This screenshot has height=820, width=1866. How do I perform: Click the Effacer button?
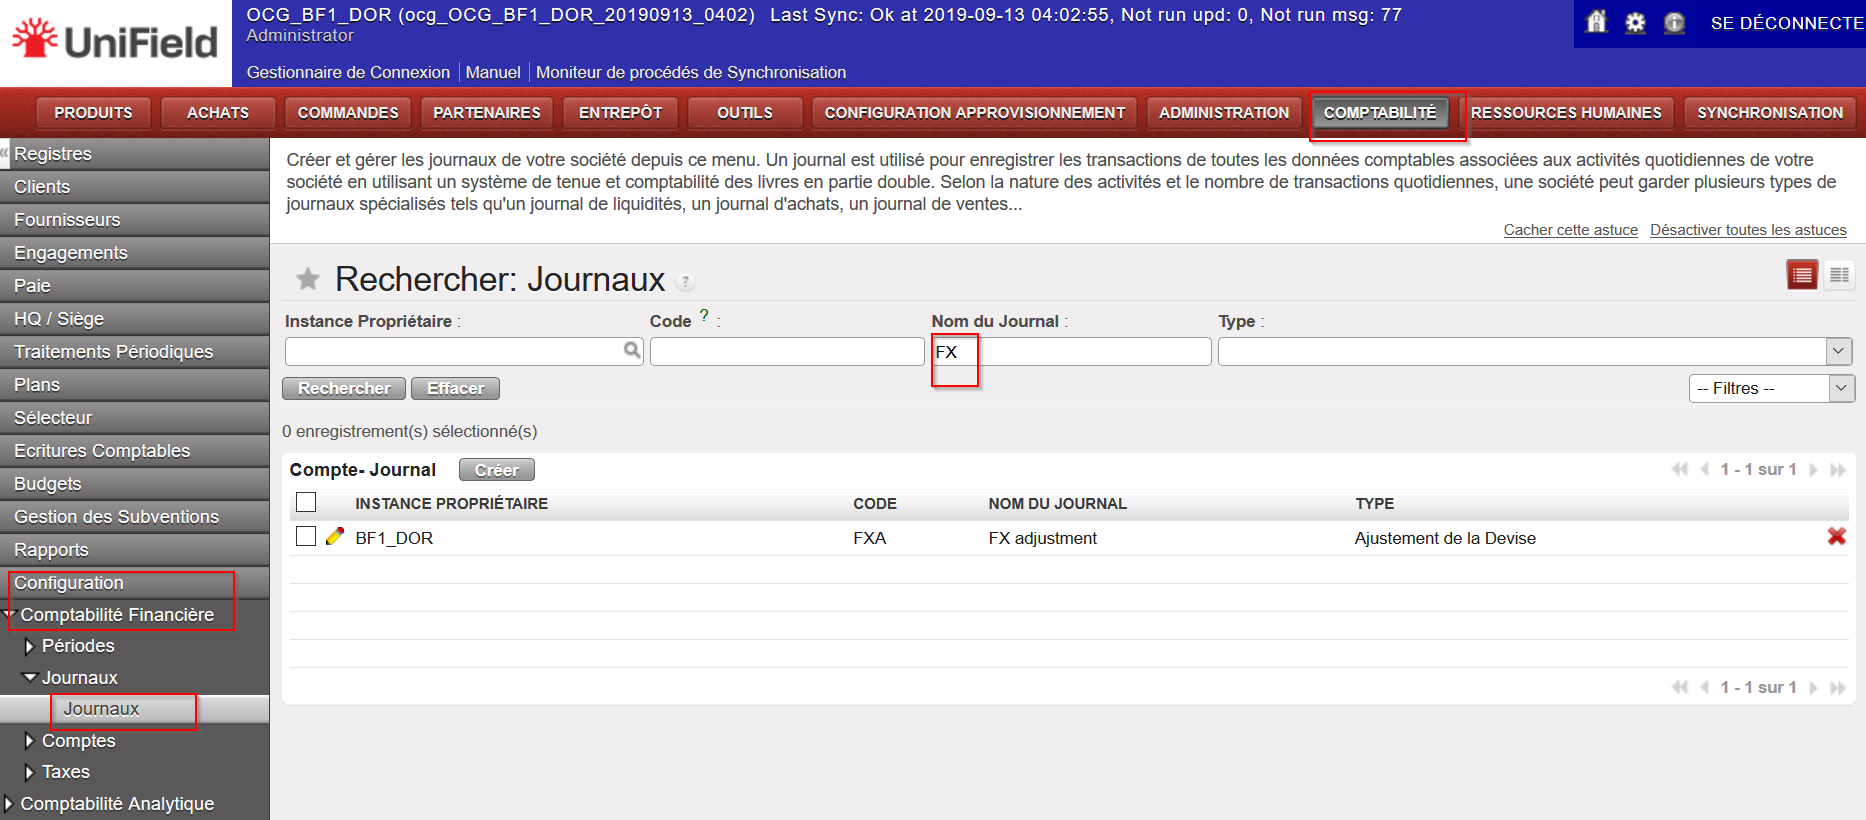[x=455, y=388]
